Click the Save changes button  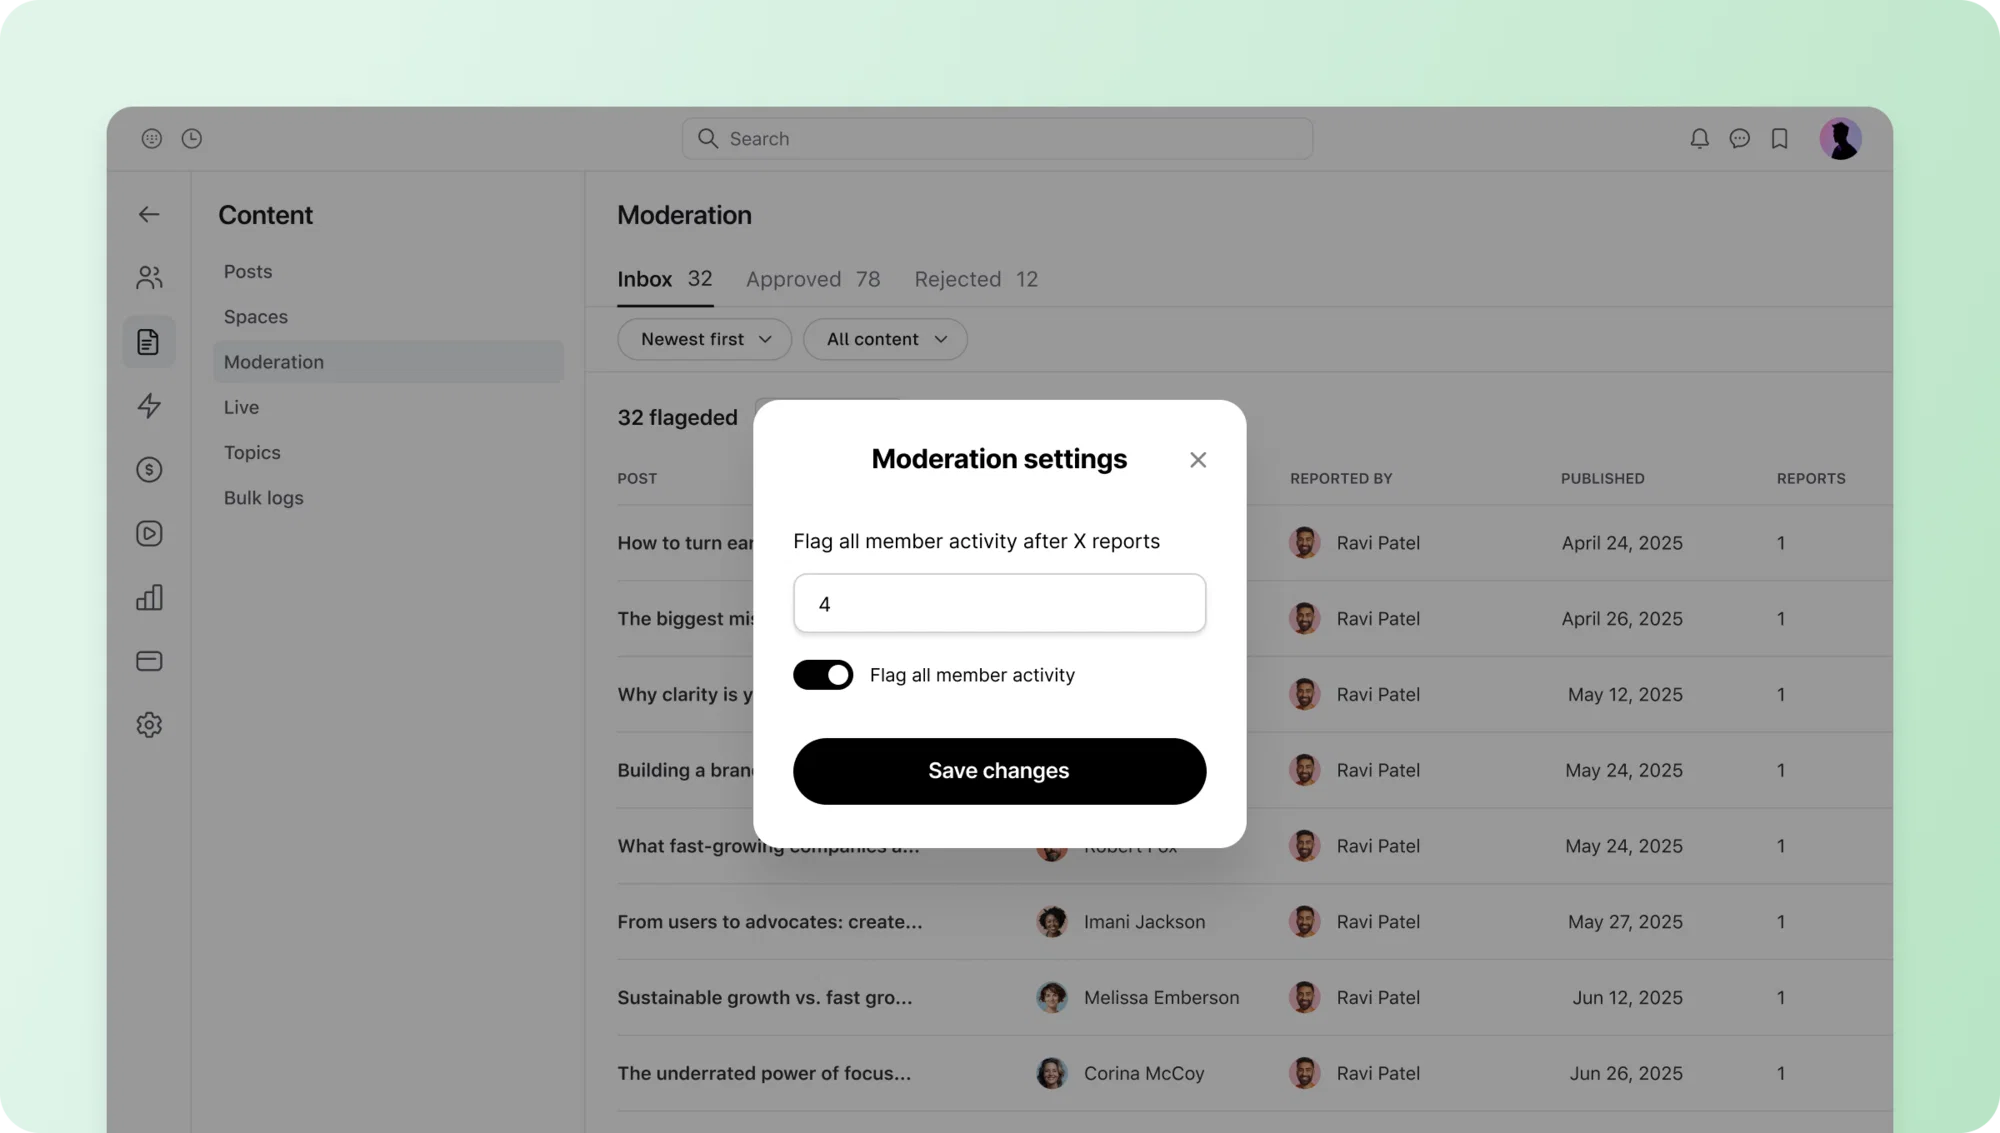click(x=999, y=771)
